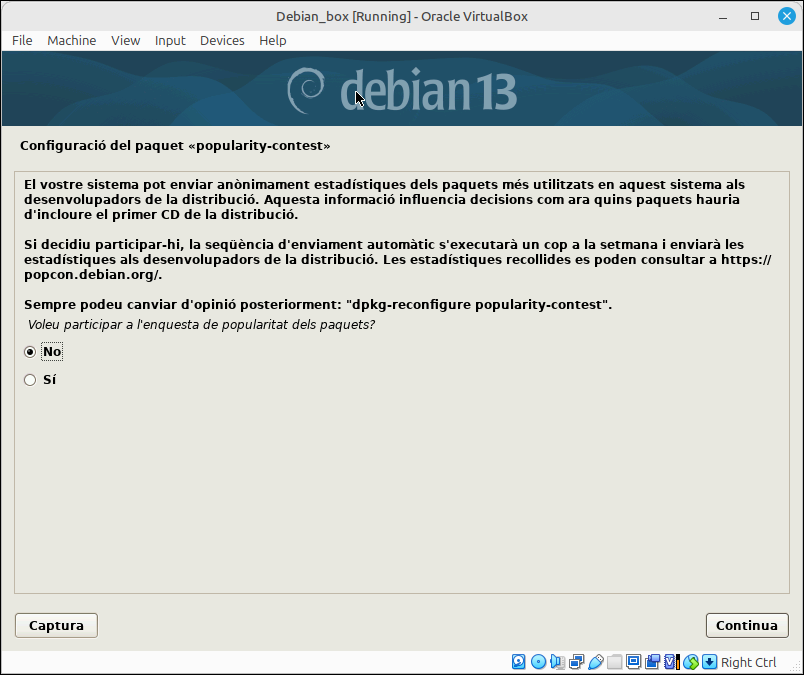Click the popularity-contest configuration heading

[175, 146]
